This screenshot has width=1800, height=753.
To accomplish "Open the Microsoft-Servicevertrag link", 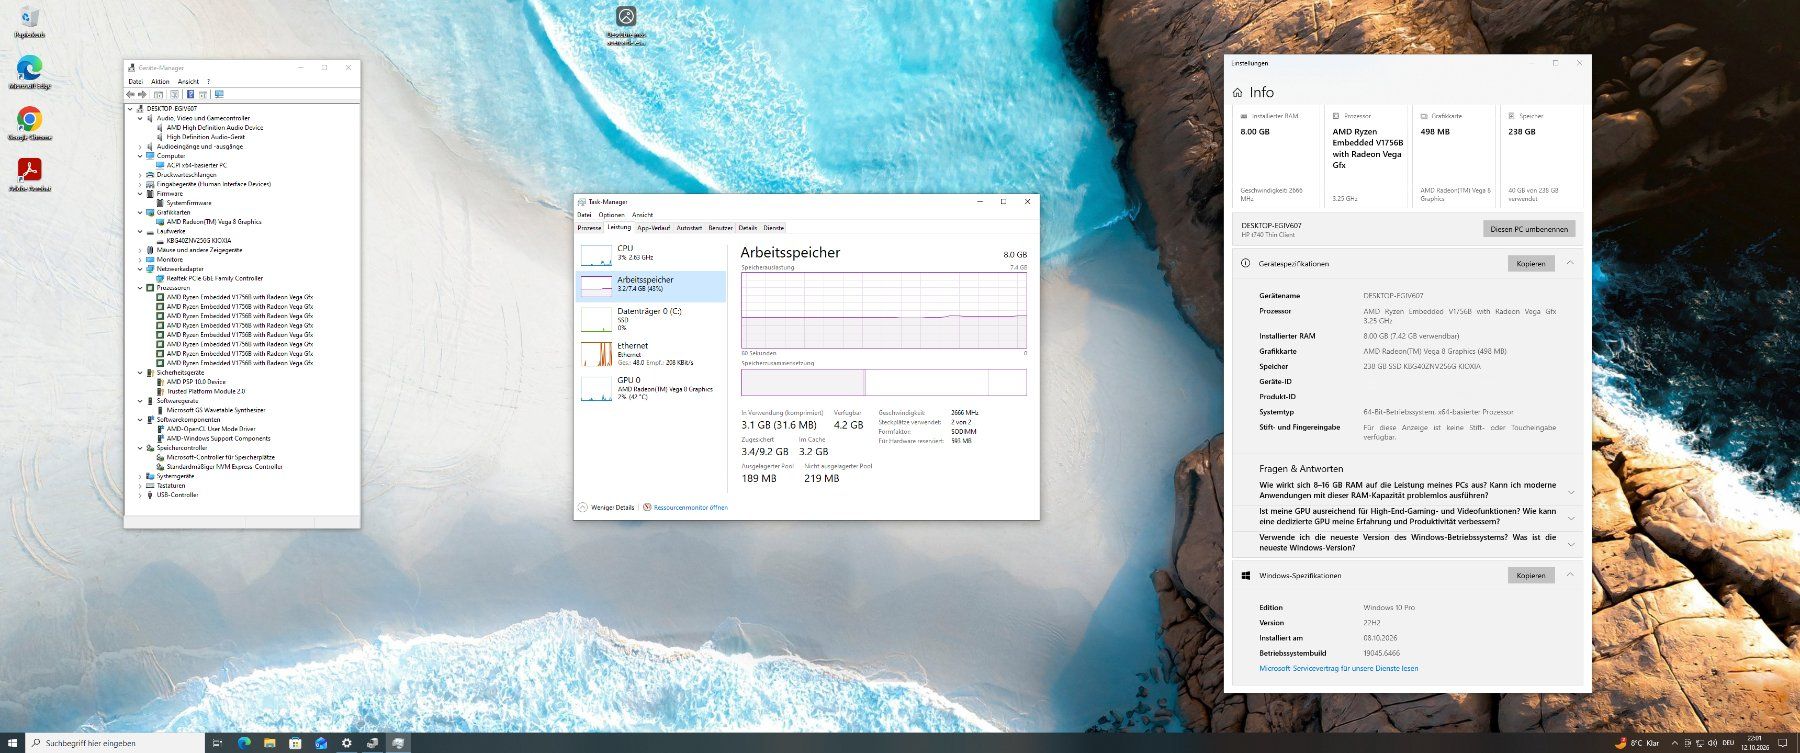I will [1338, 668].
